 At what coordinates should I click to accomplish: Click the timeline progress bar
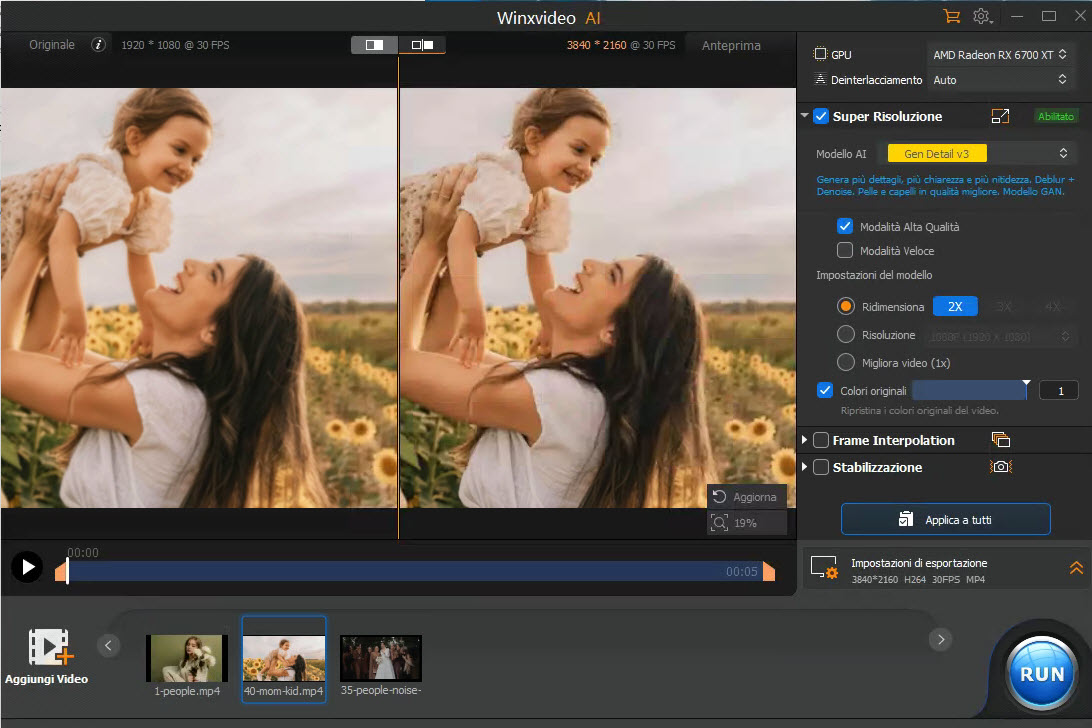(415, 571)
